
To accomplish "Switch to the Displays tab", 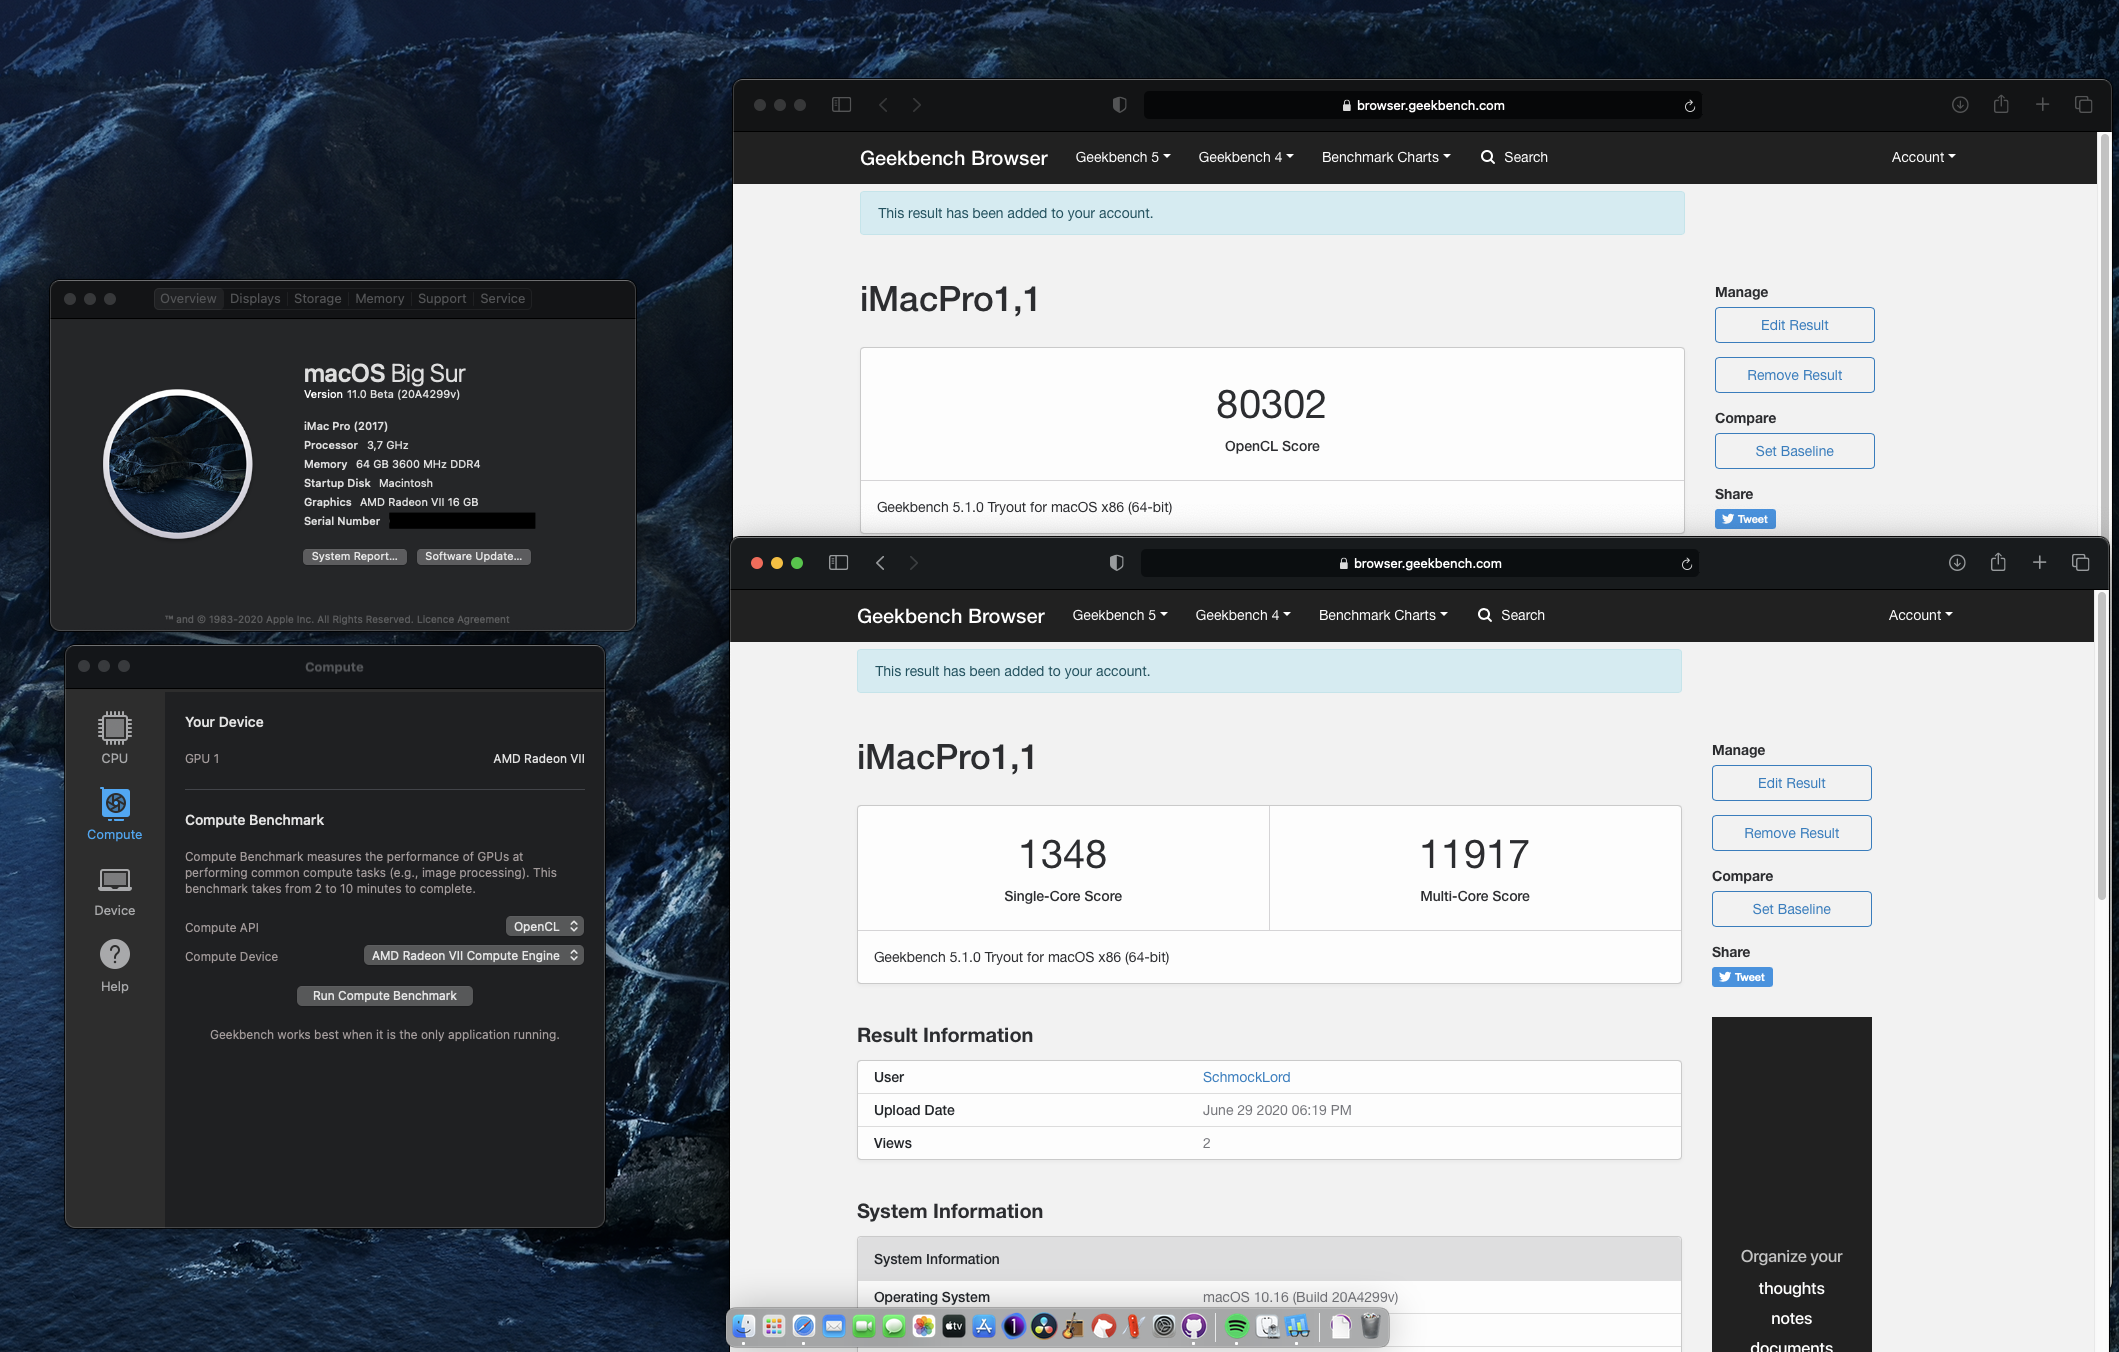I will pyautogui.click(x=255, y=299).
